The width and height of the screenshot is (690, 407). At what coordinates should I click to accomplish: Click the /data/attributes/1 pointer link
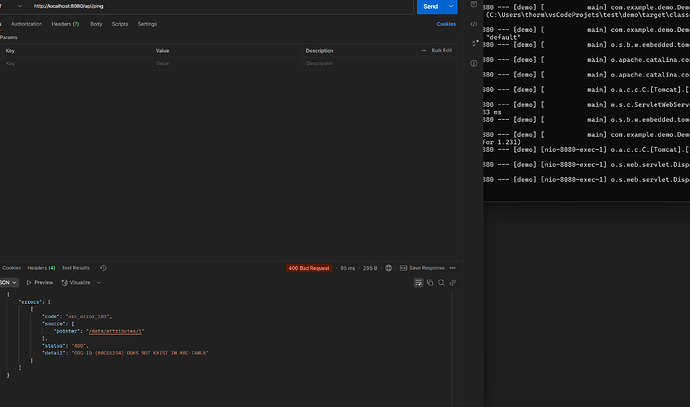pyautogui.click(x=115, y=331)
